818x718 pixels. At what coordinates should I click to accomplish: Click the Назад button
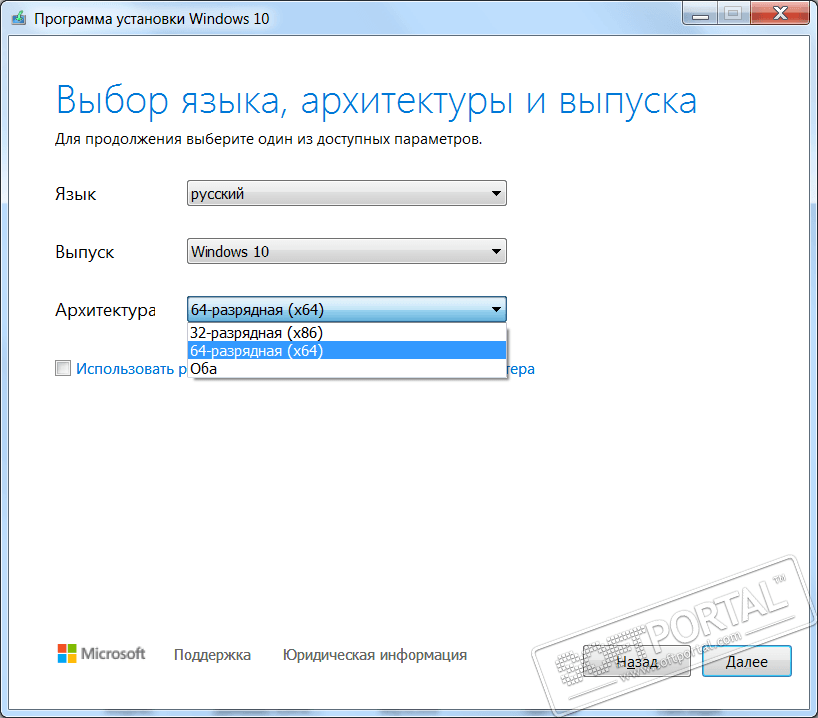tap(636, 661)
